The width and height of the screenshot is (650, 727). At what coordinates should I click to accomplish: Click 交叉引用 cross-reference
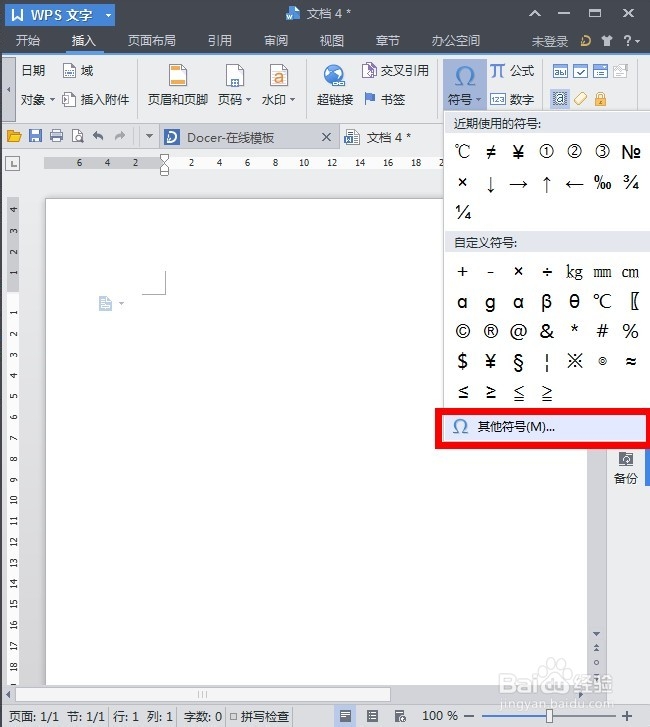[395, 70]
